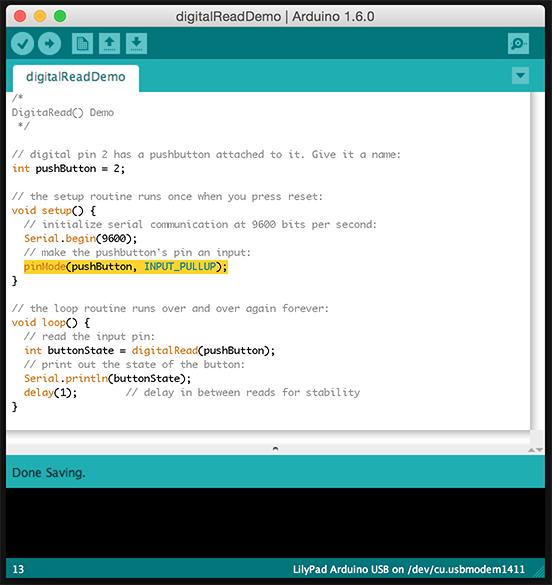Save the sketch with the down-arrow button
The image size is (552, 585).
click(137, 44)
